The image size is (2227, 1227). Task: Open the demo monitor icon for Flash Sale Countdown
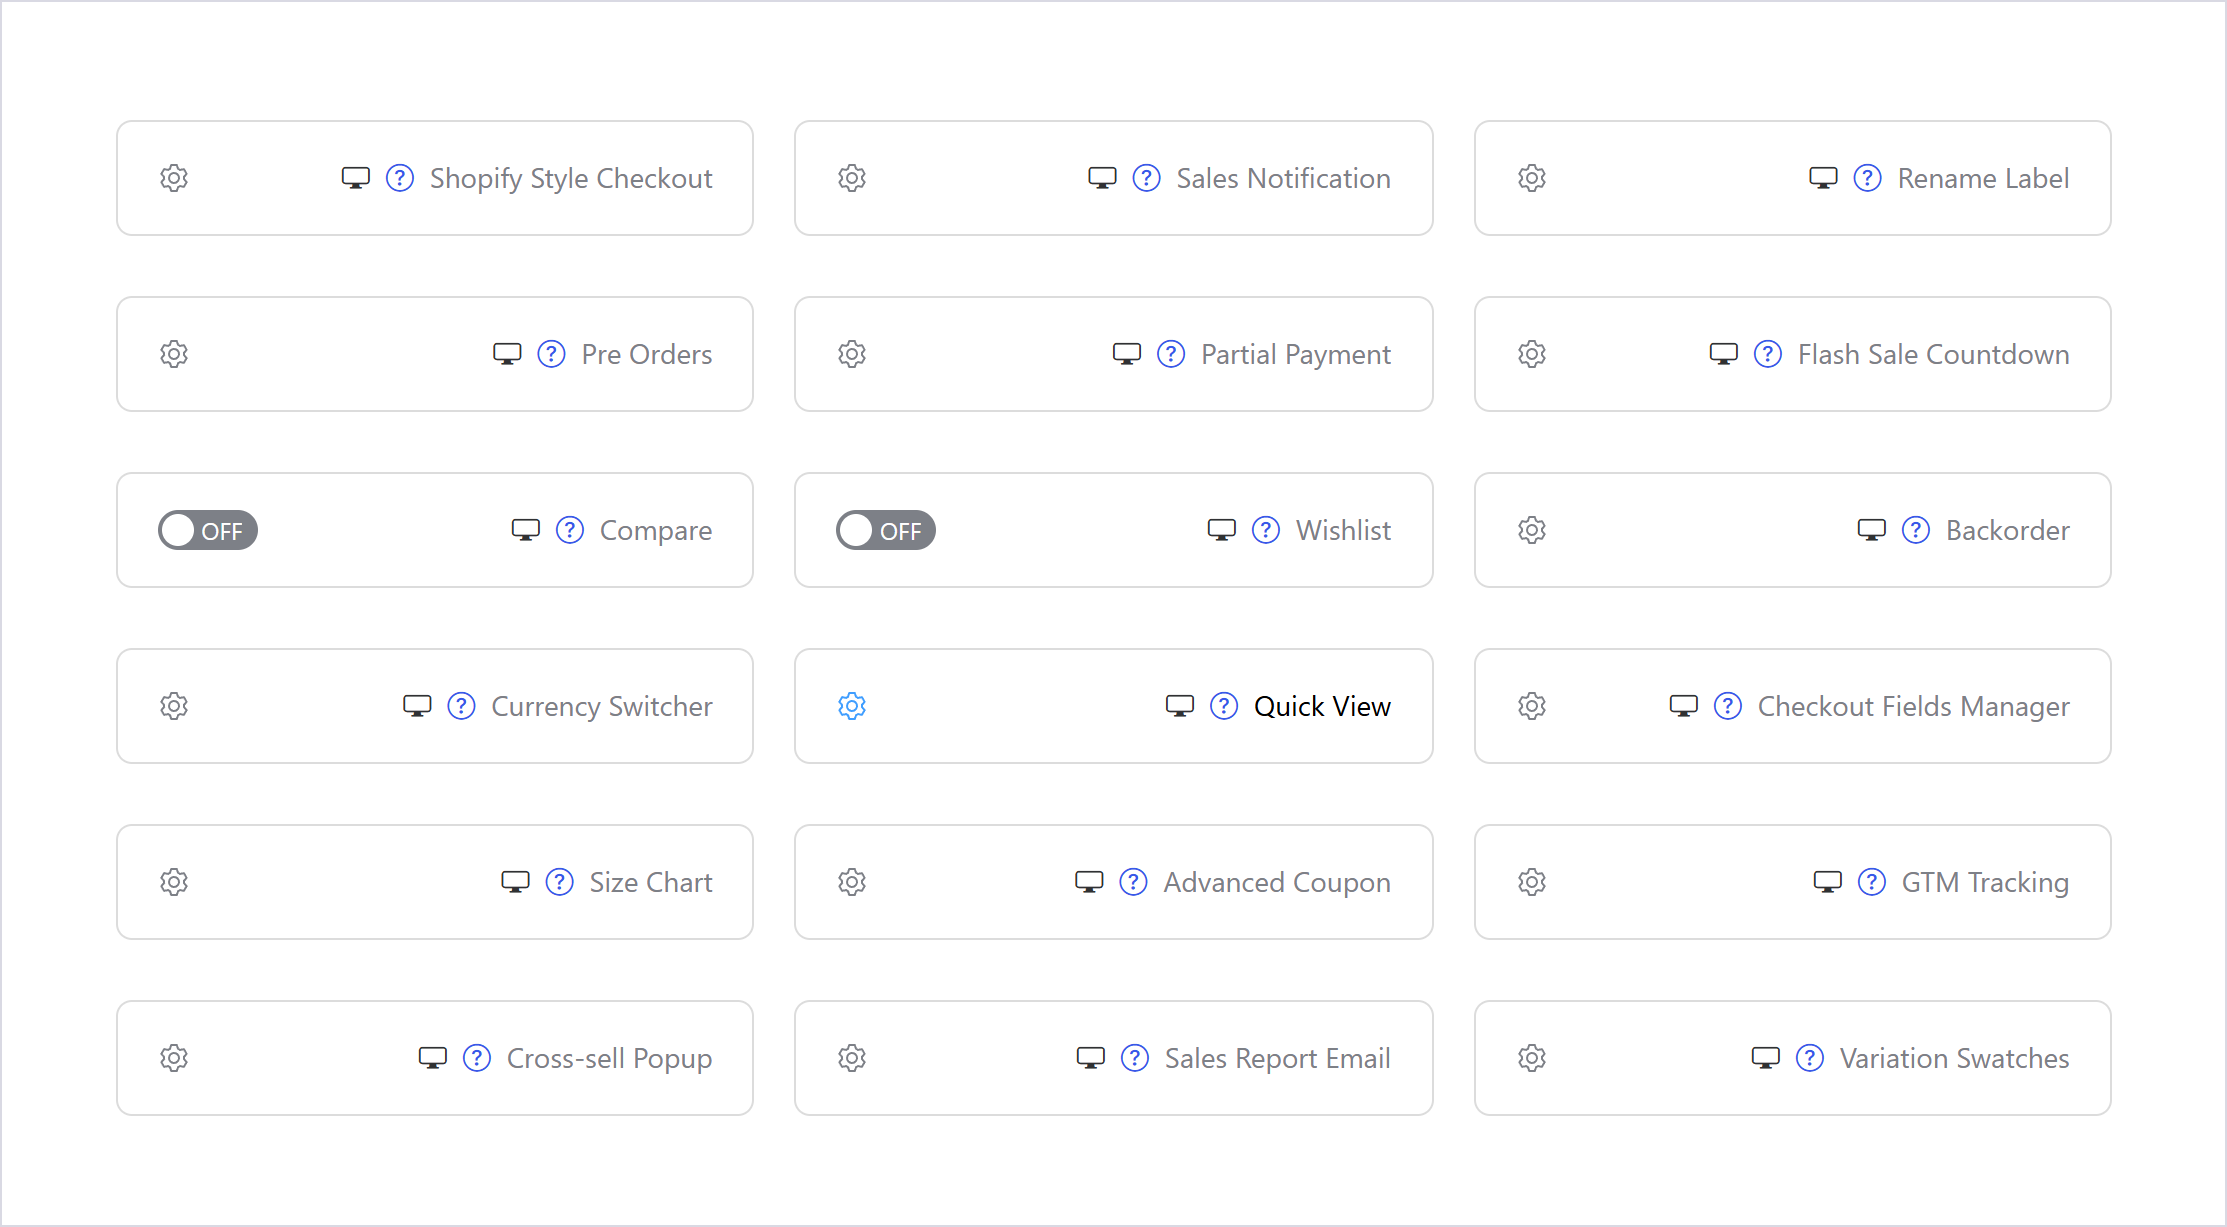(1724, 354)
